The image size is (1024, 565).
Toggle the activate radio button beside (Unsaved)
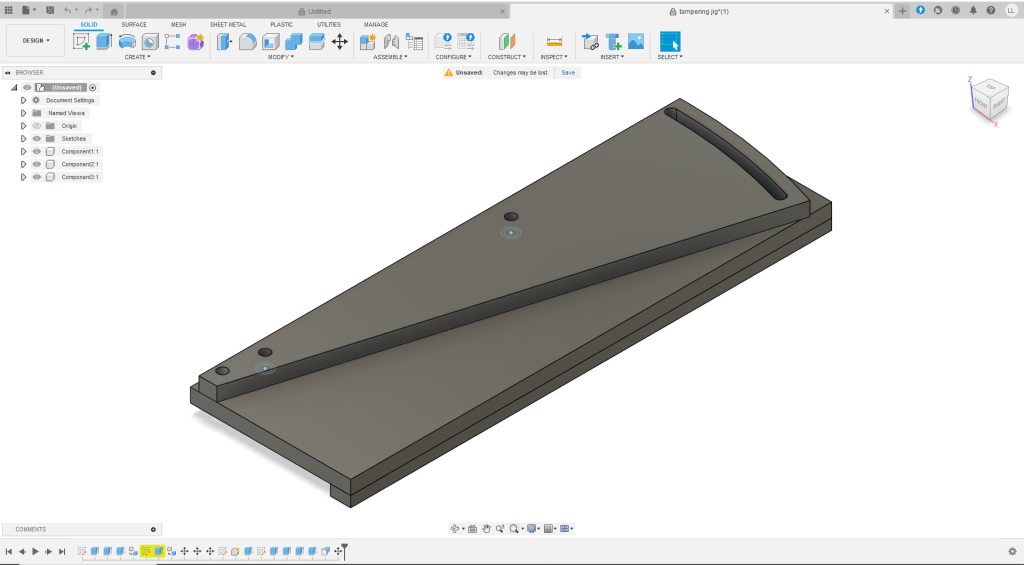coord(93,88)
